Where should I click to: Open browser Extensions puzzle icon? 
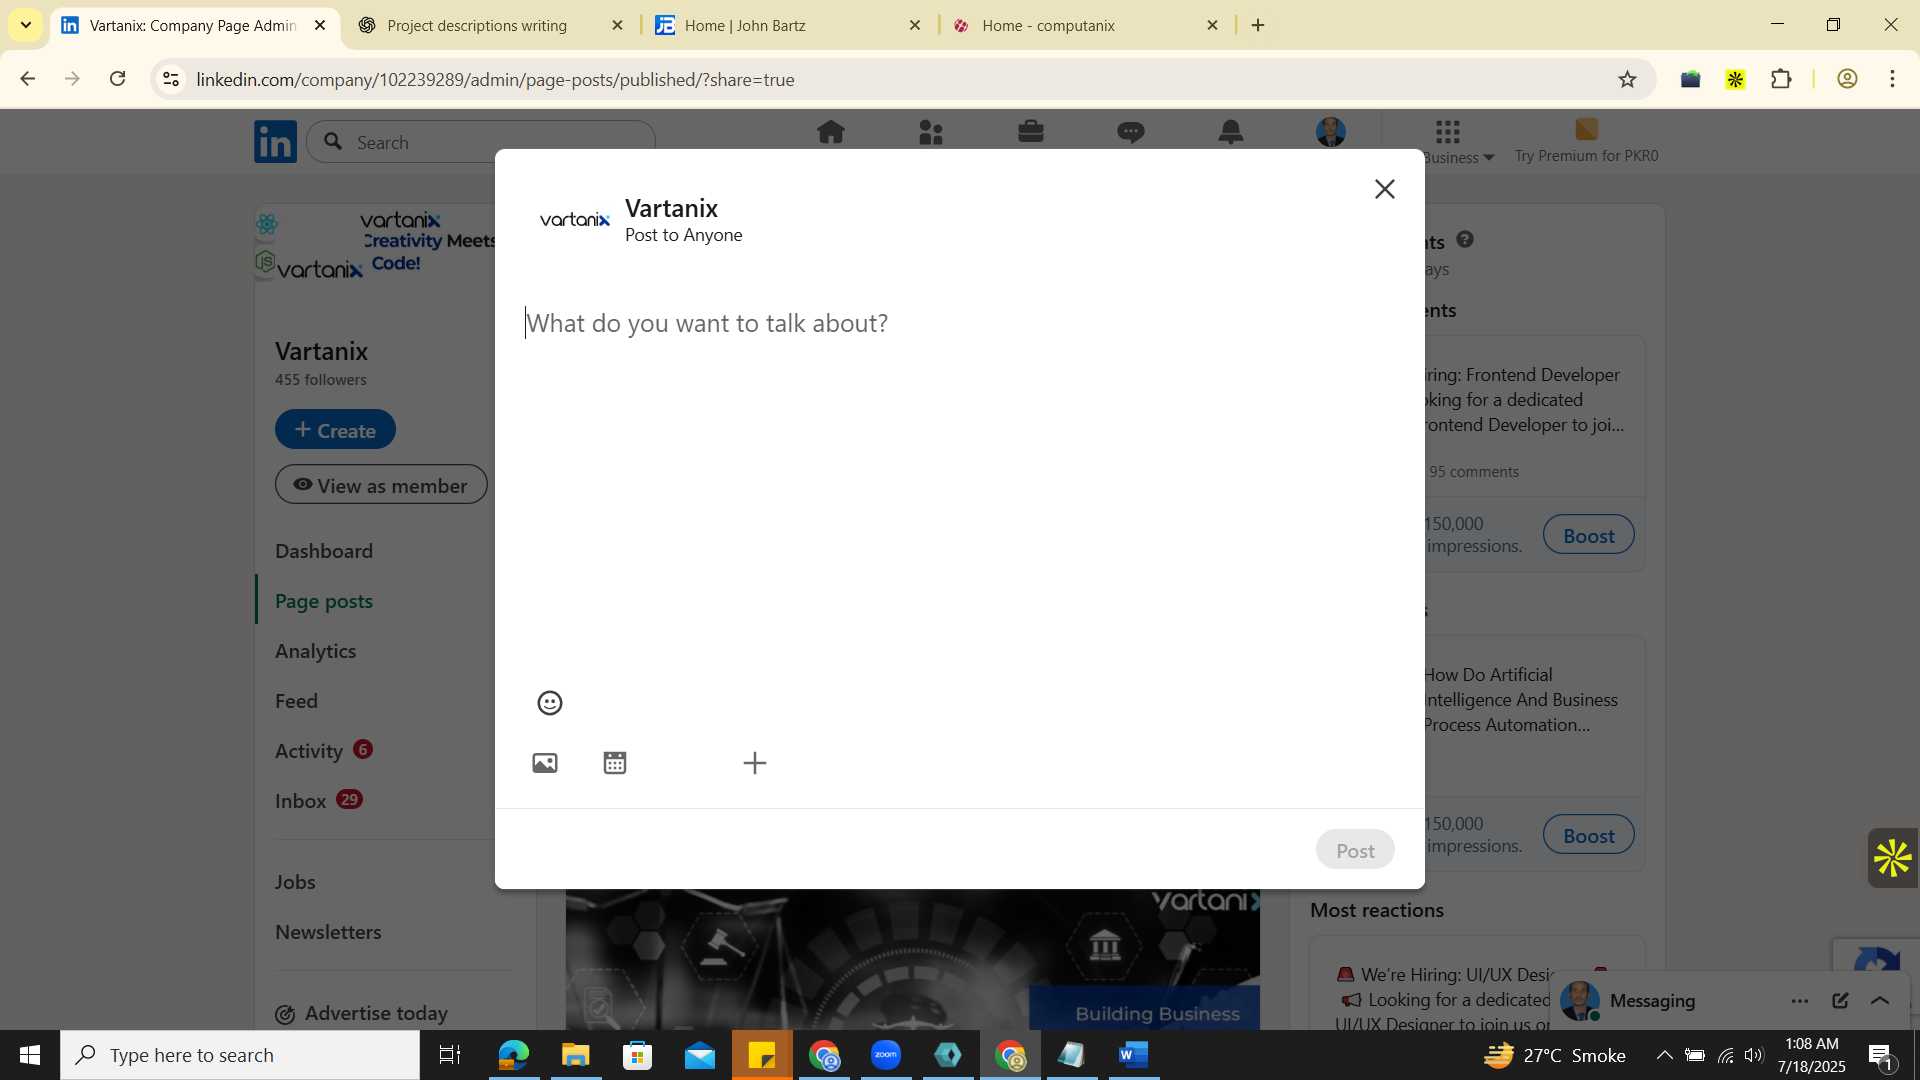pyautogui.click(x=1781, y=79)
